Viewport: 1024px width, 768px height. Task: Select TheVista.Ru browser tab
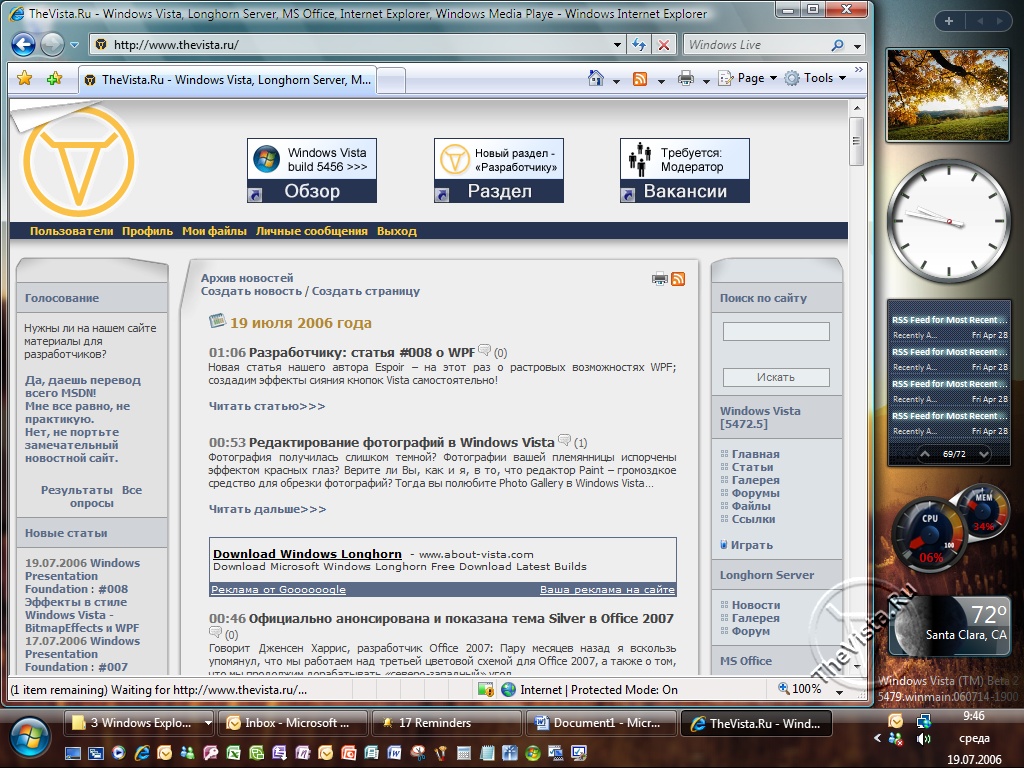tap(227, 80)
